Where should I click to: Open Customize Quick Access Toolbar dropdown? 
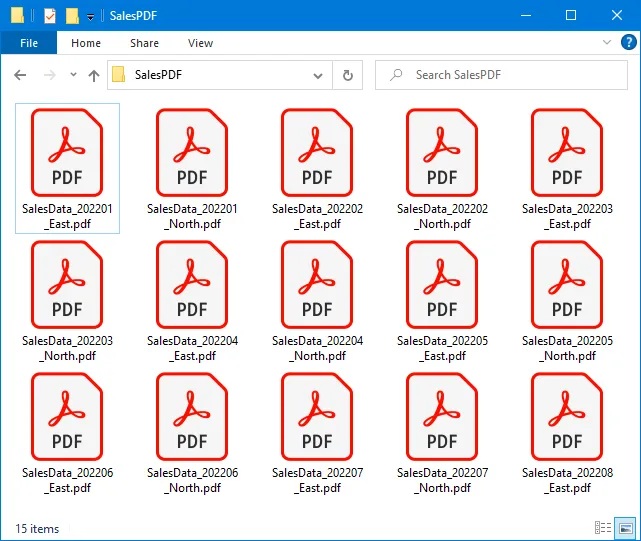pos(90,16)
